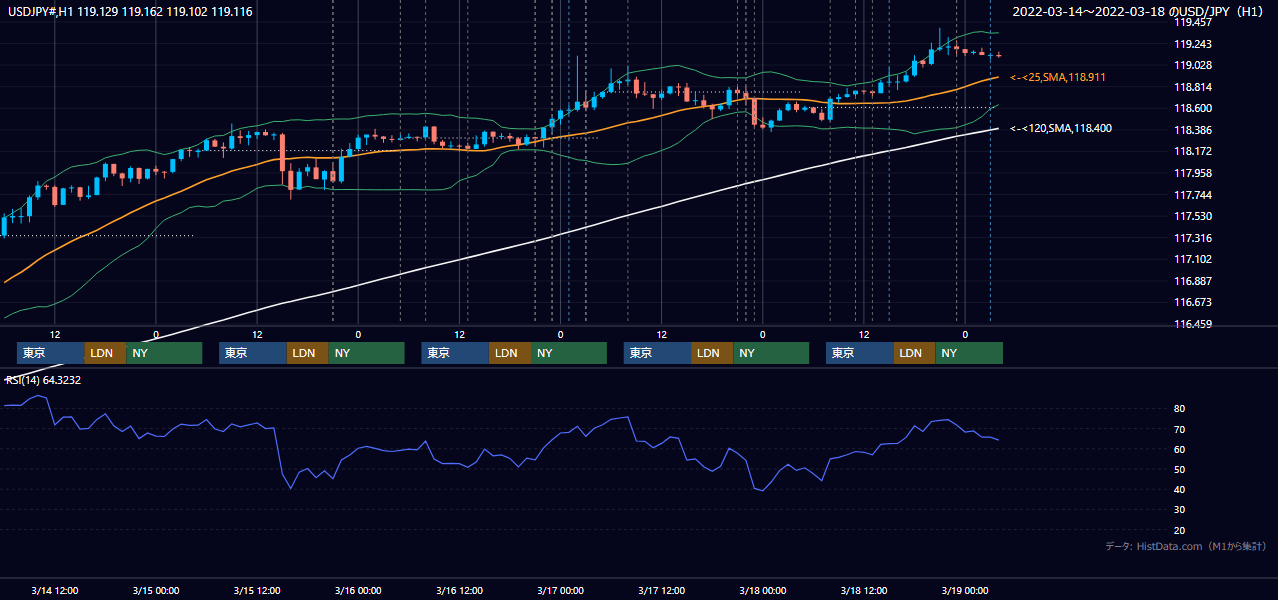The width and height of the screenshot is (1278, 600).
Task: Select the 3/17 00:00 time label
Action: click(560, 591)
